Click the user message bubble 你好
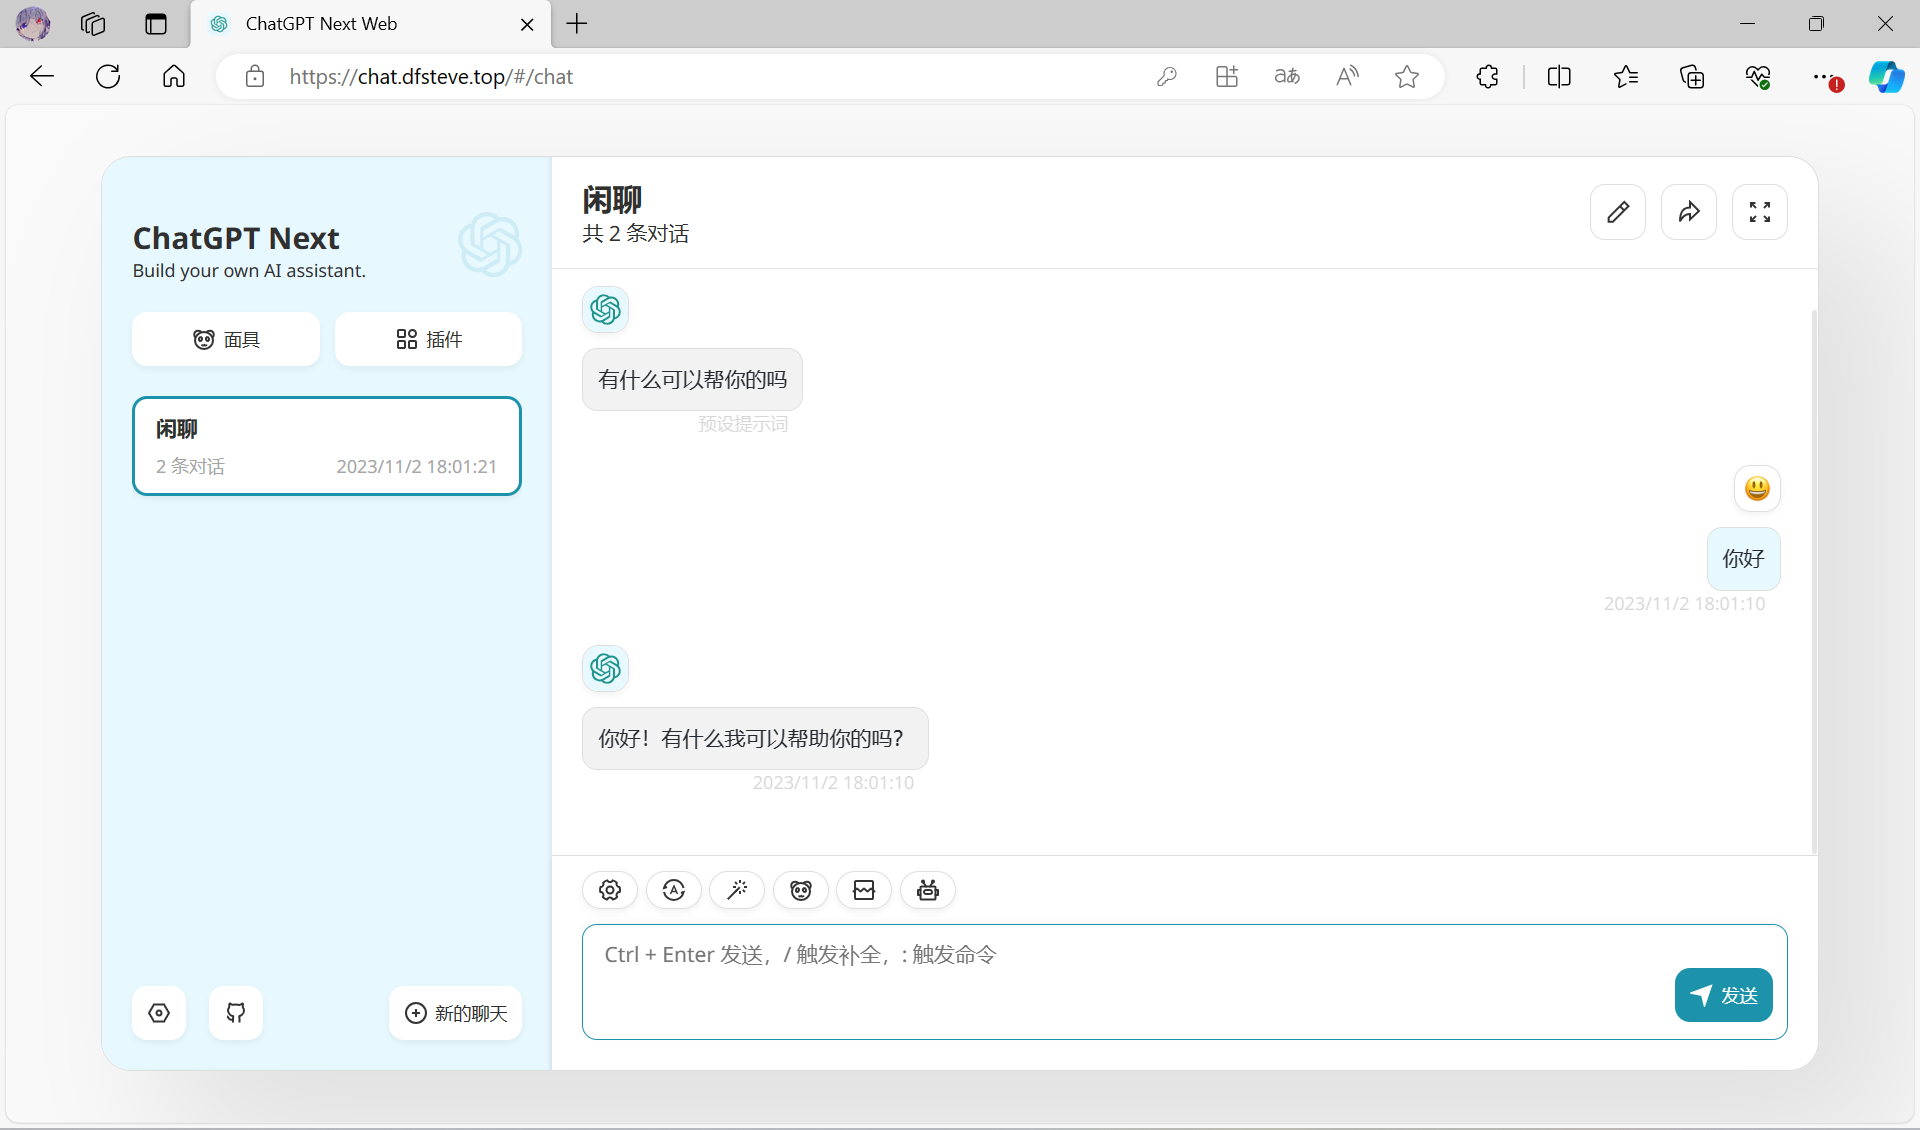Viewport: 1920px width, 1130px height. (1743, 558)
